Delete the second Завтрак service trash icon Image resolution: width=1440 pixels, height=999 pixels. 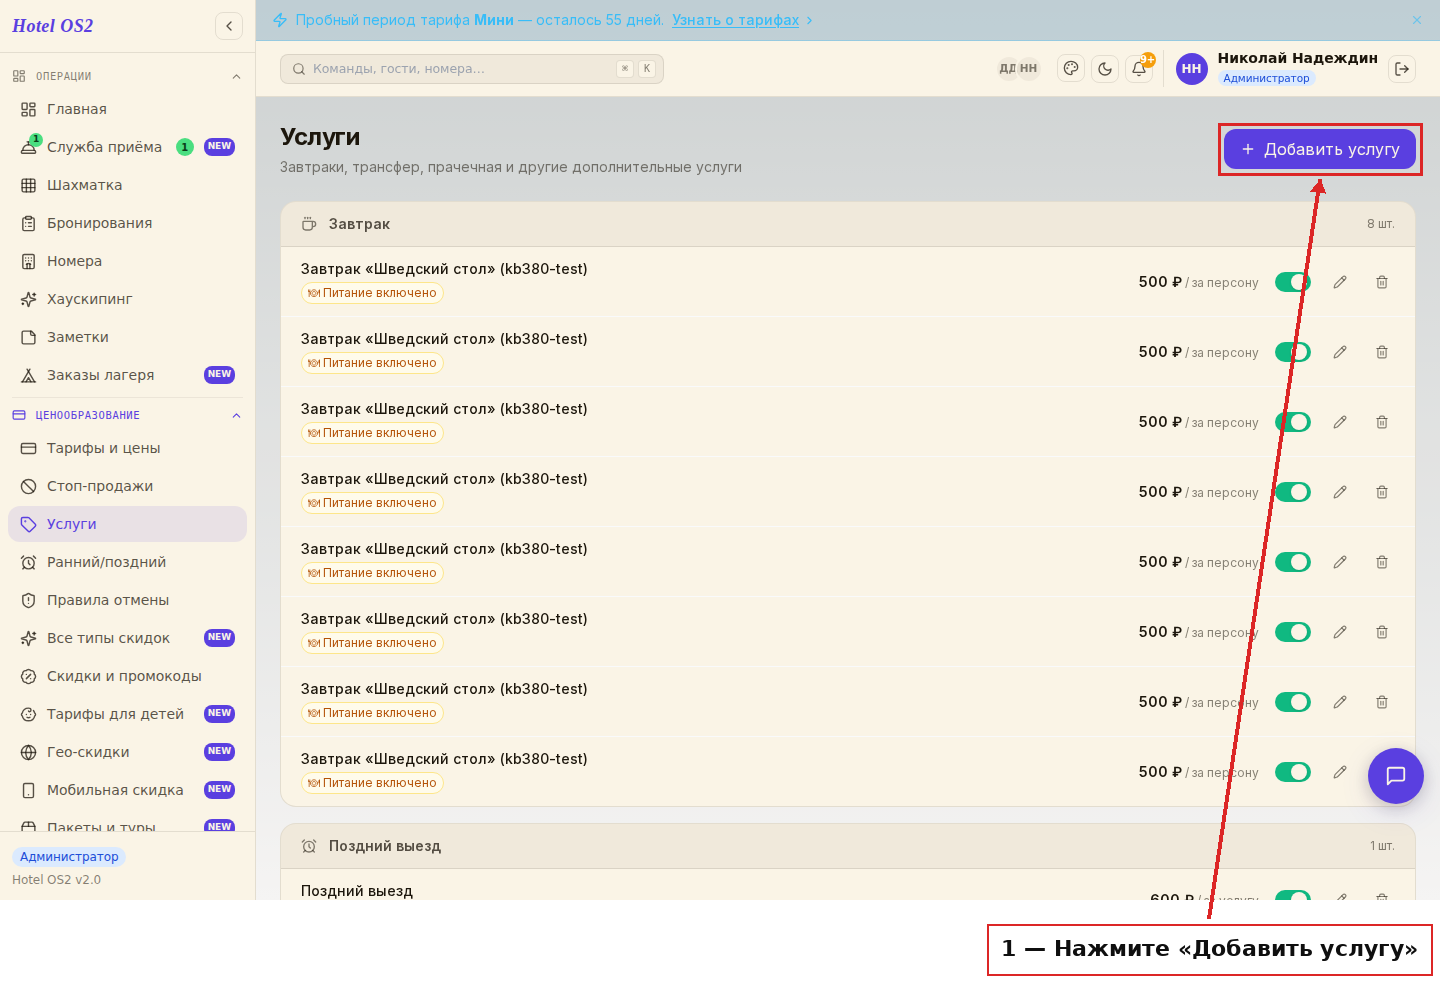(x=1382, y=352)
